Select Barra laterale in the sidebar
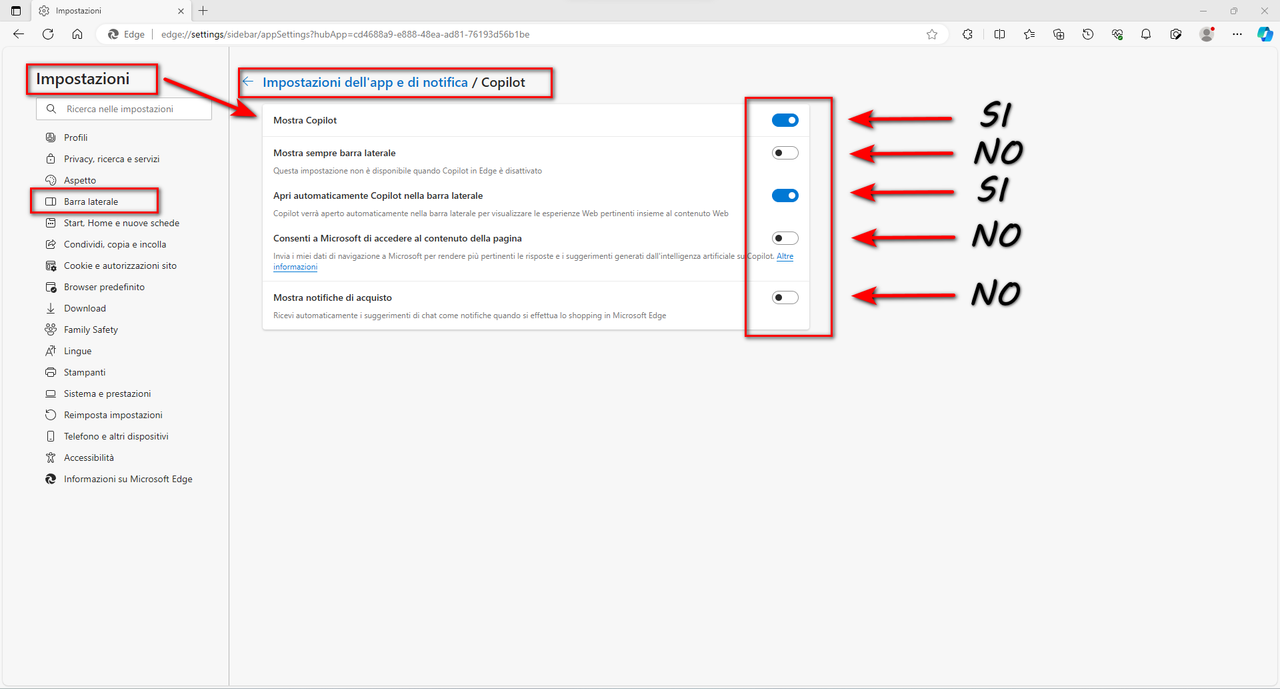The height and width of the screenshot is (689, 1280). coord(91,202)
